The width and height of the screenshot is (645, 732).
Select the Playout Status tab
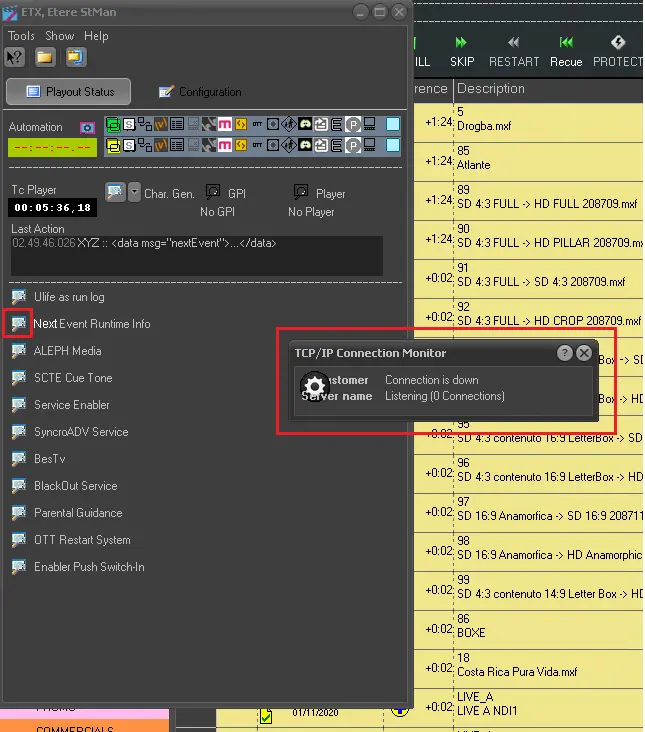pyautogui.click(x=69, y=92)
